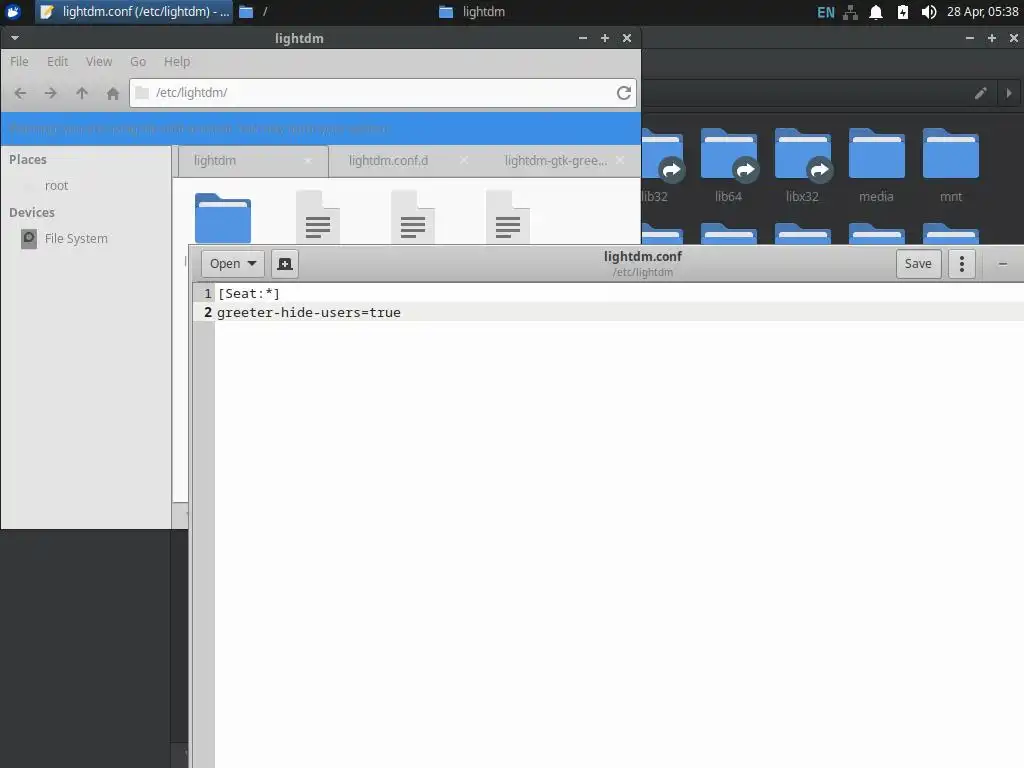The image size is (1024, 768).
Task: Open the Edit menu
Action: tap(57, 61)
